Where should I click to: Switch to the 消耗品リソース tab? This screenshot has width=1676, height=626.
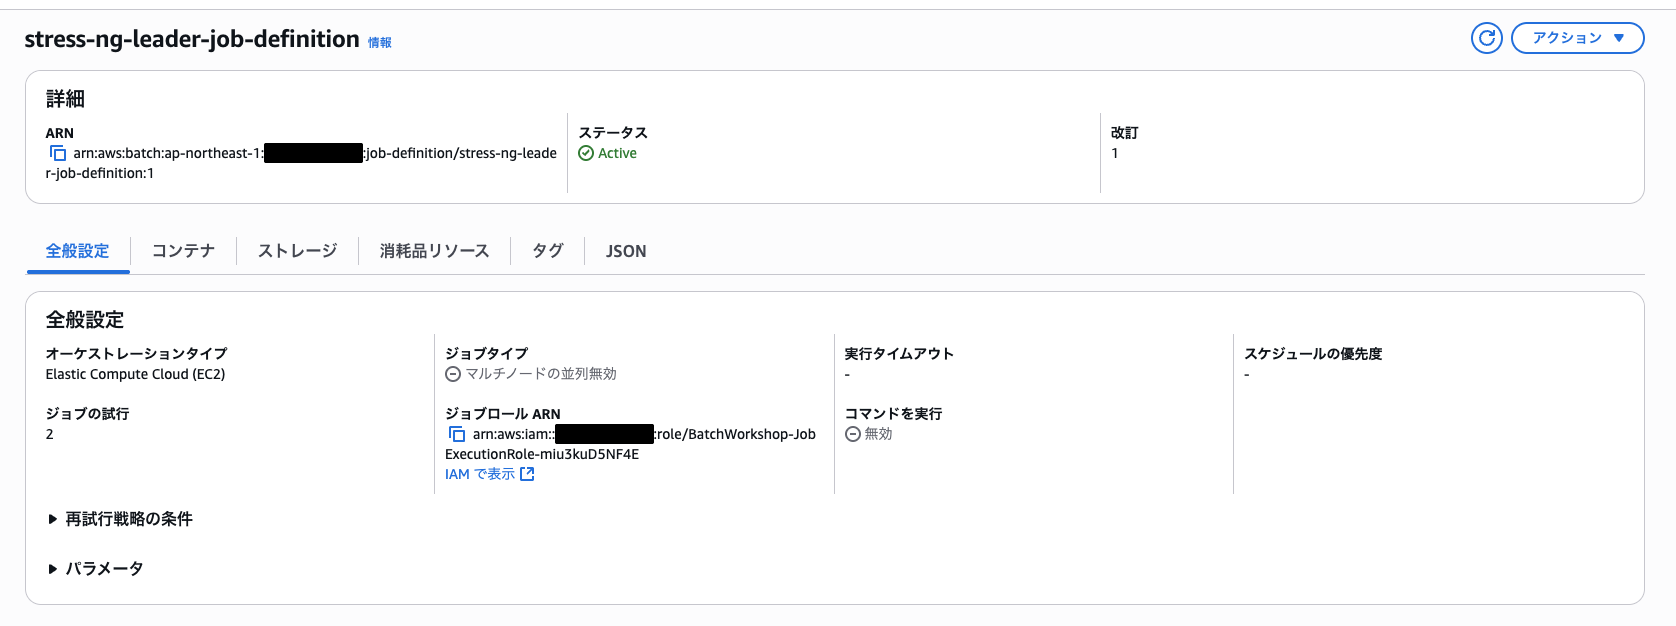(434, 251)
